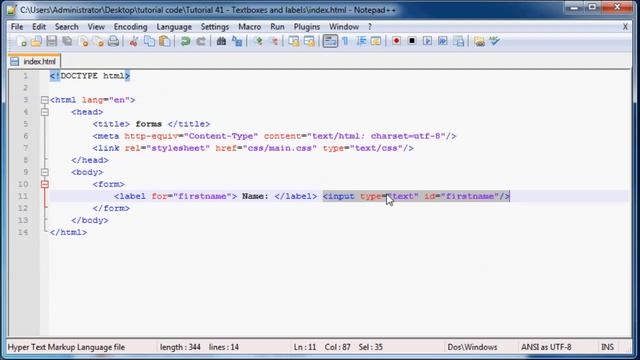Image resolution: width=640 pixels, height=360 pixels.
Task: Open the Macro menu
Action: pyautogui.click(x=249, y=27)
